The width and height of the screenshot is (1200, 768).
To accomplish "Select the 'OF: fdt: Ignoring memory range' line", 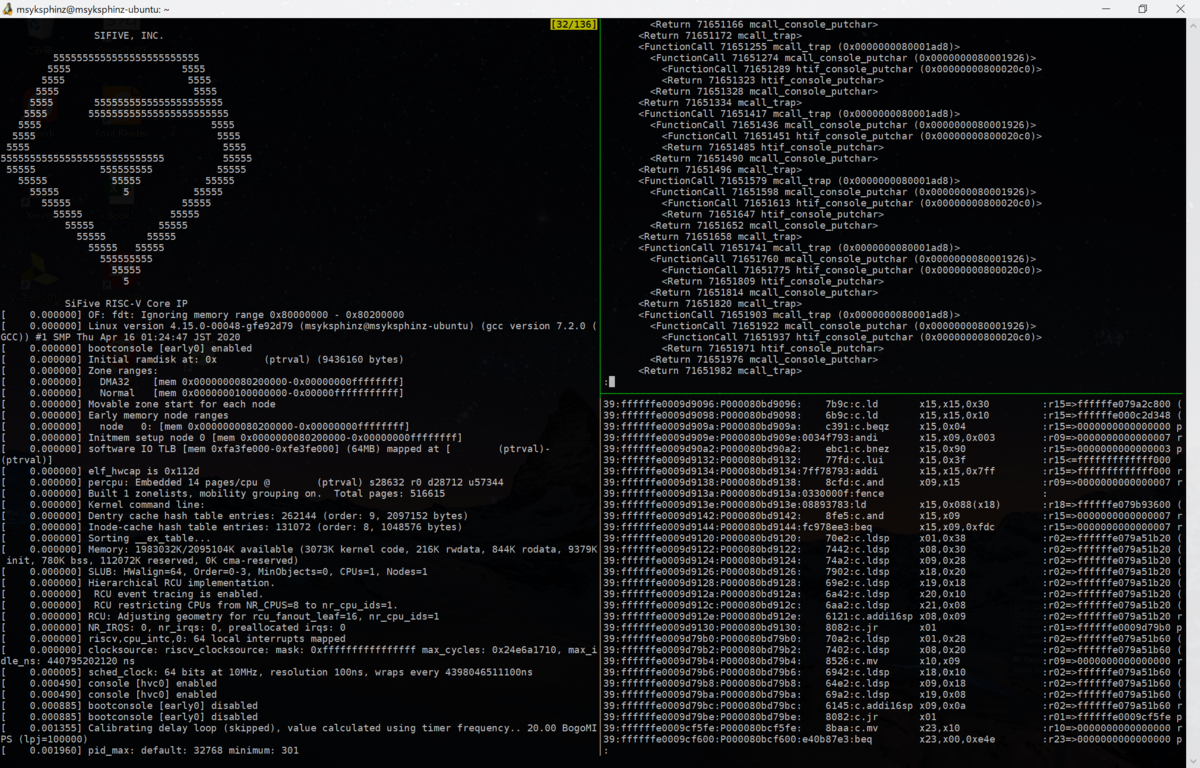I will pos(203,315).
